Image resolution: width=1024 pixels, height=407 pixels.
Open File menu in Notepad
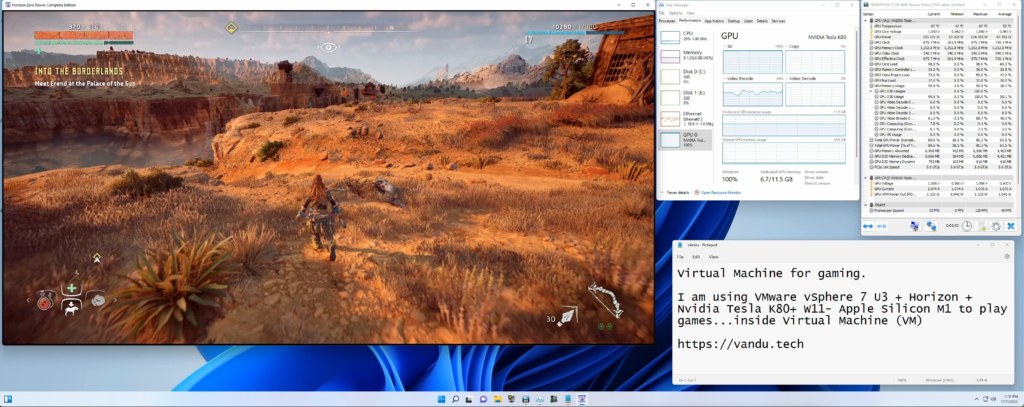click(x=680, y=257)
